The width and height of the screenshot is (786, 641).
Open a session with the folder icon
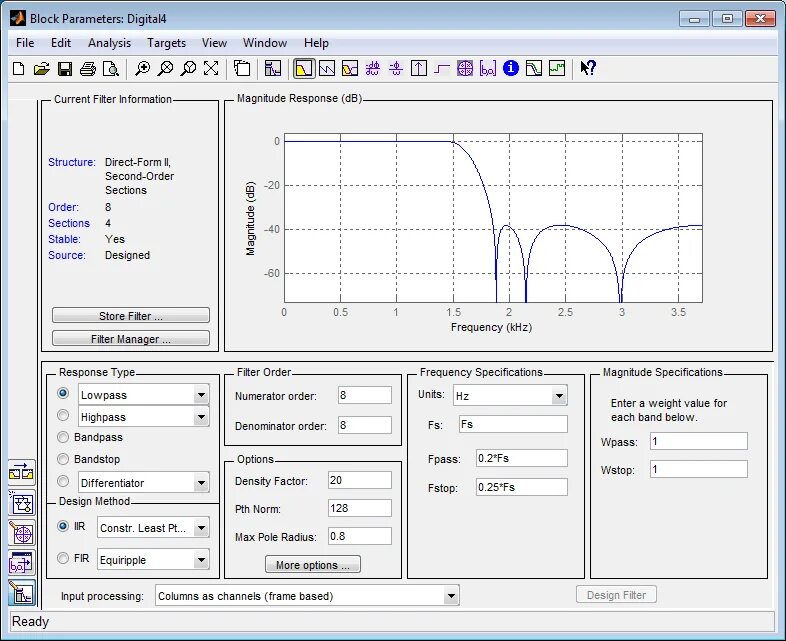tap(42, 69)
